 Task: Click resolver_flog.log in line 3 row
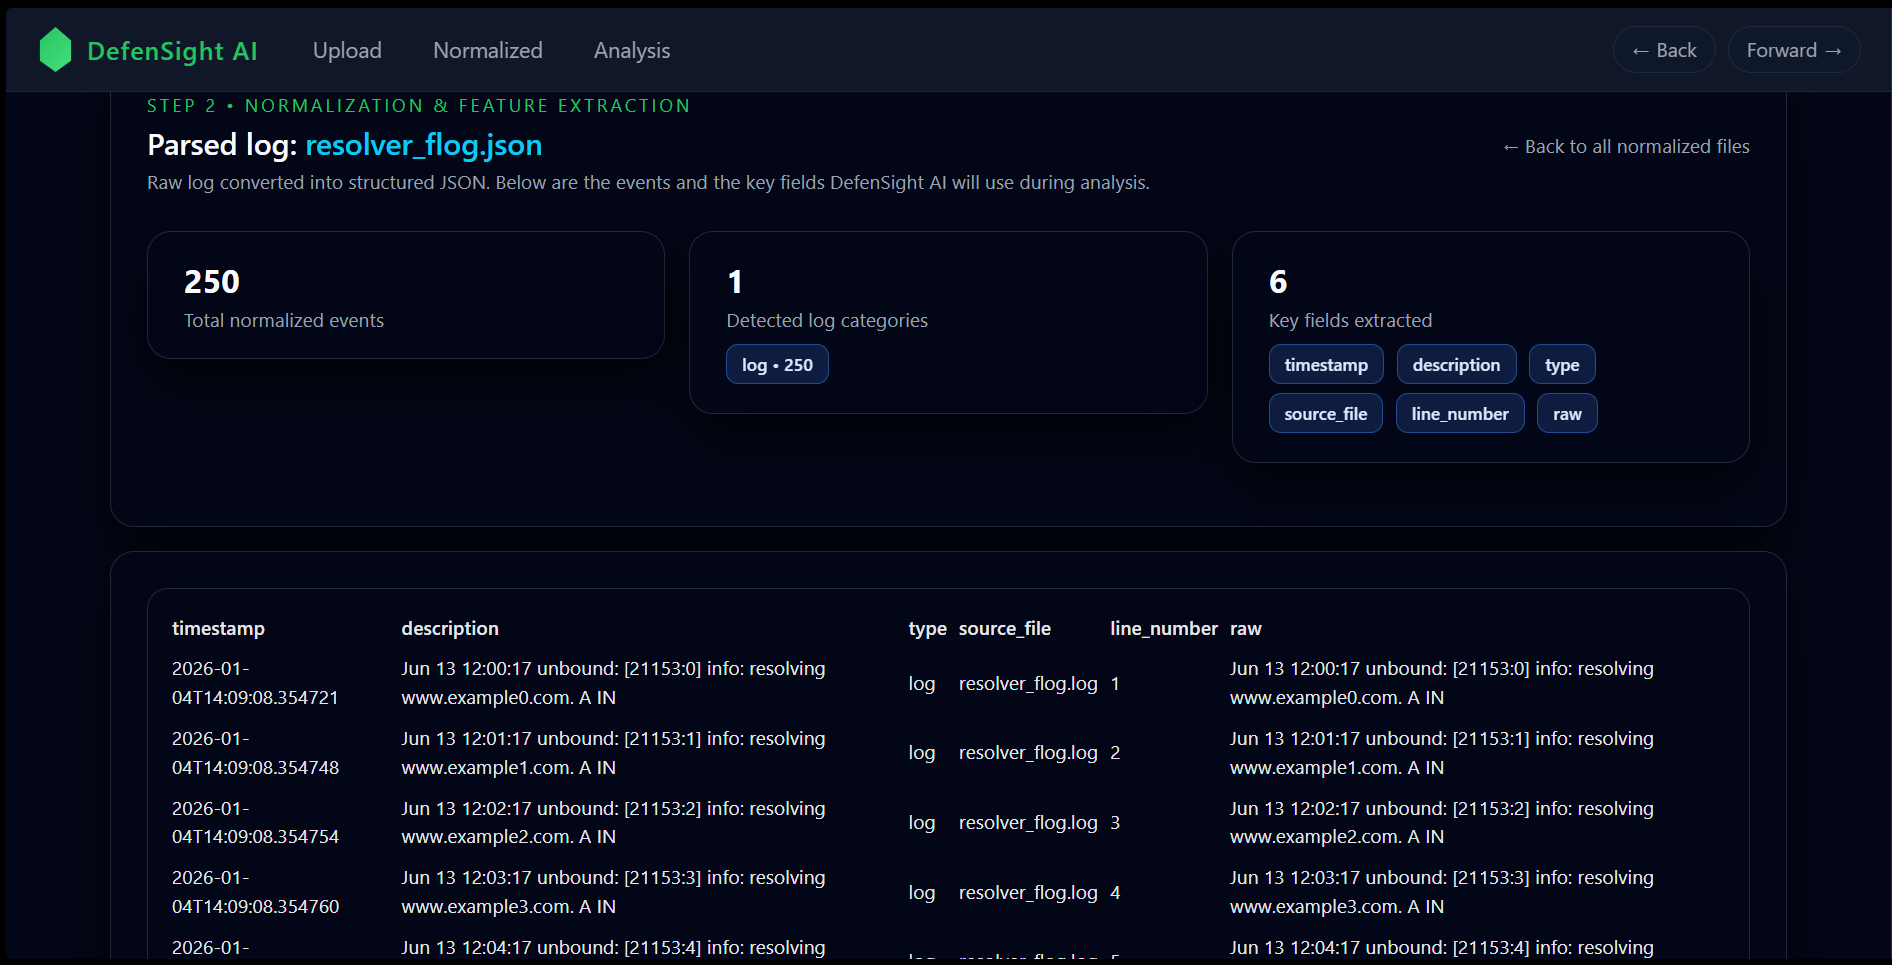tap(1028, 823)
